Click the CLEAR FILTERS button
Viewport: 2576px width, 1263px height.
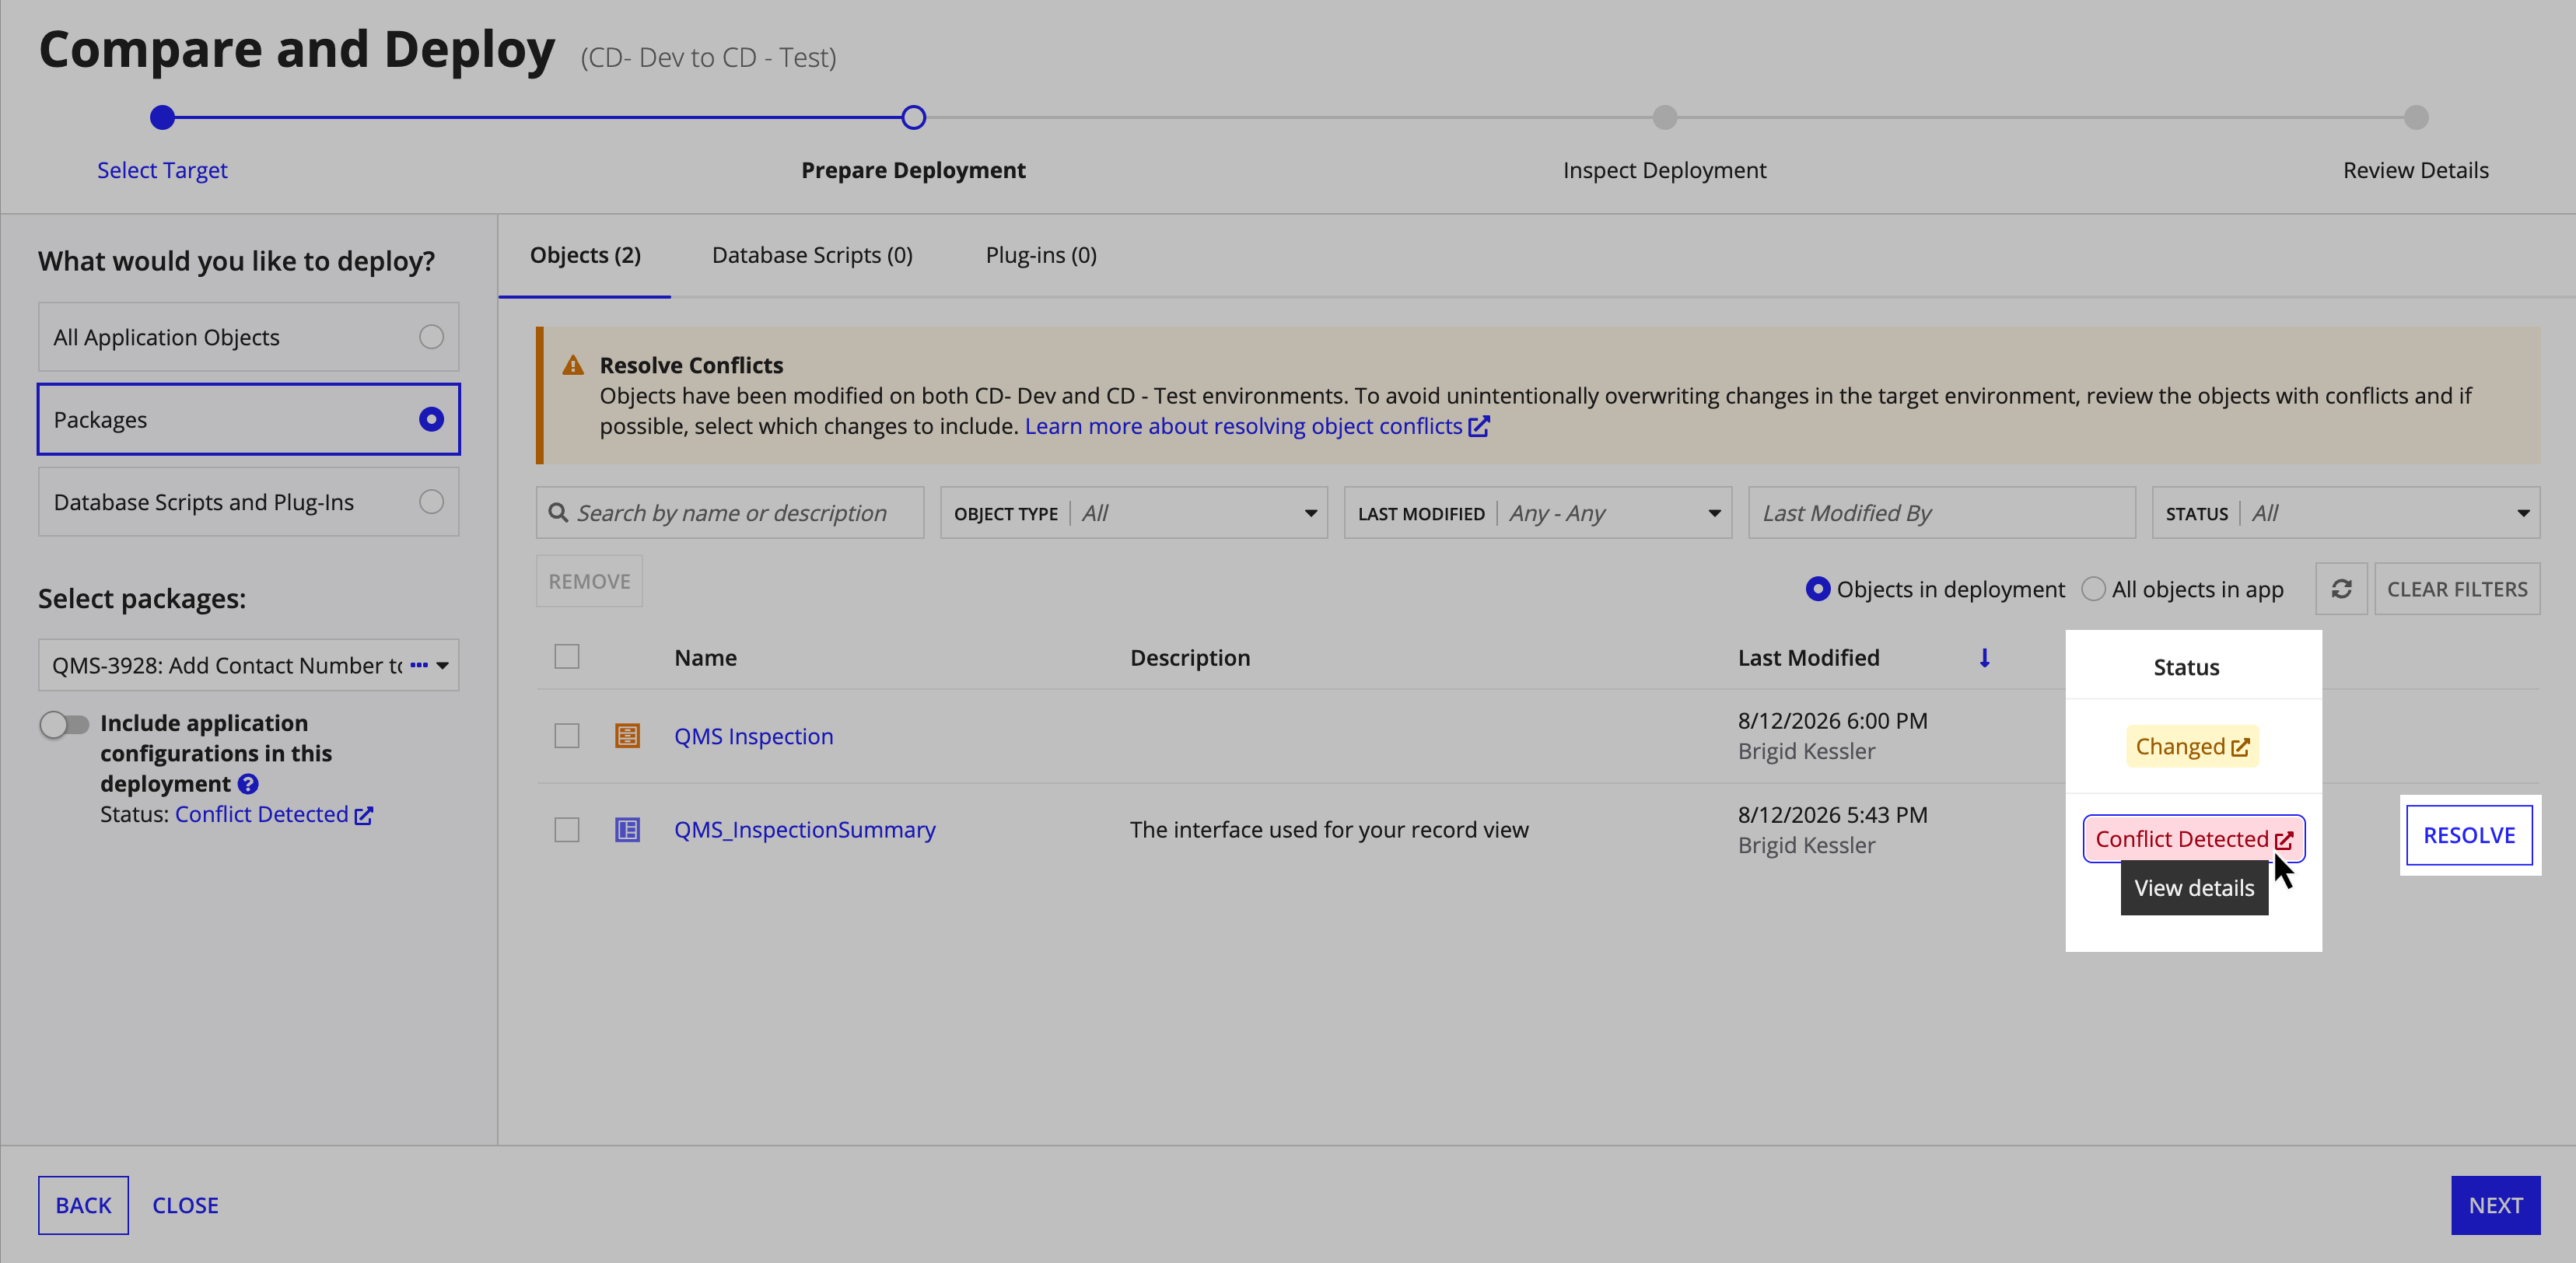coord(2457,589)
